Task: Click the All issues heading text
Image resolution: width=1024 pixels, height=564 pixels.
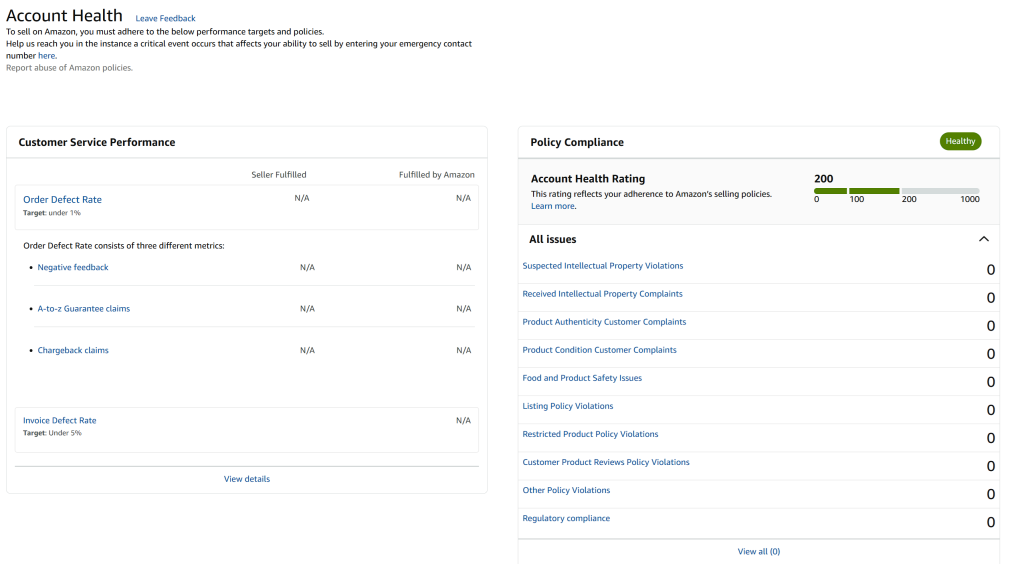Action: point(552,240)
